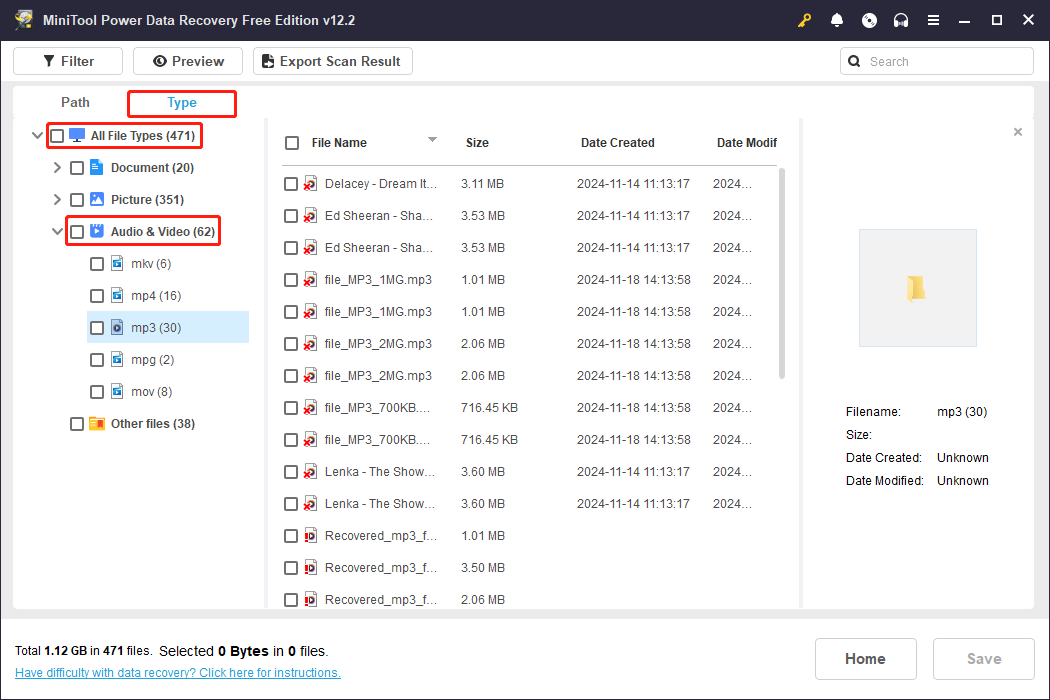Check the mov (8) checkbox
The width and height of the screenshot is (1050, 700).
click(97, 392)
